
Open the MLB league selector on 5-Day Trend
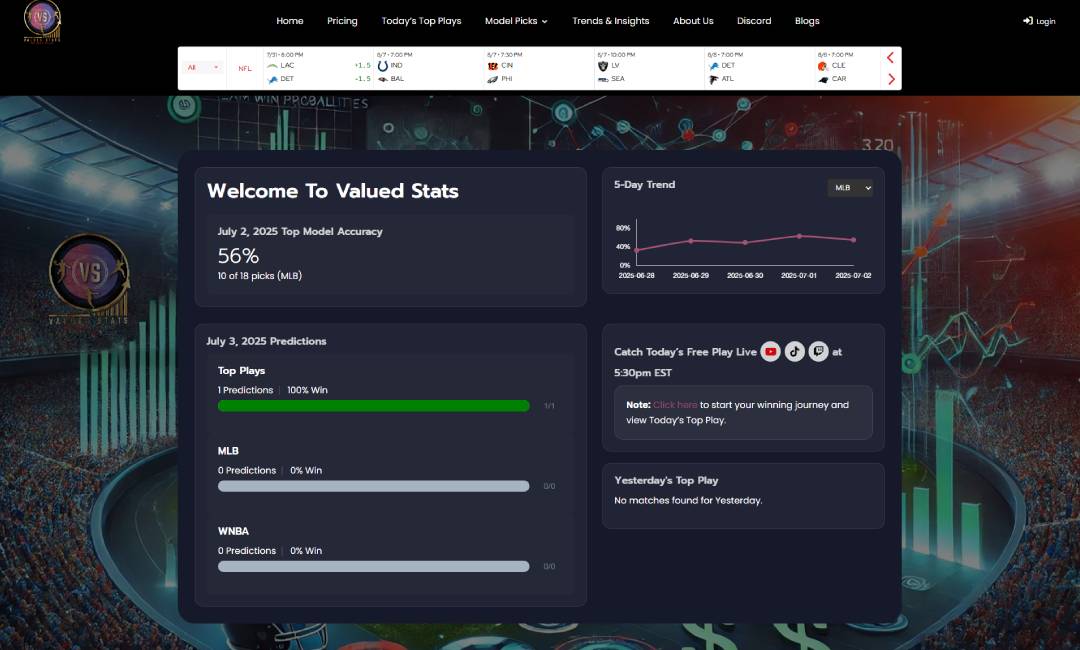pos(849,188)
